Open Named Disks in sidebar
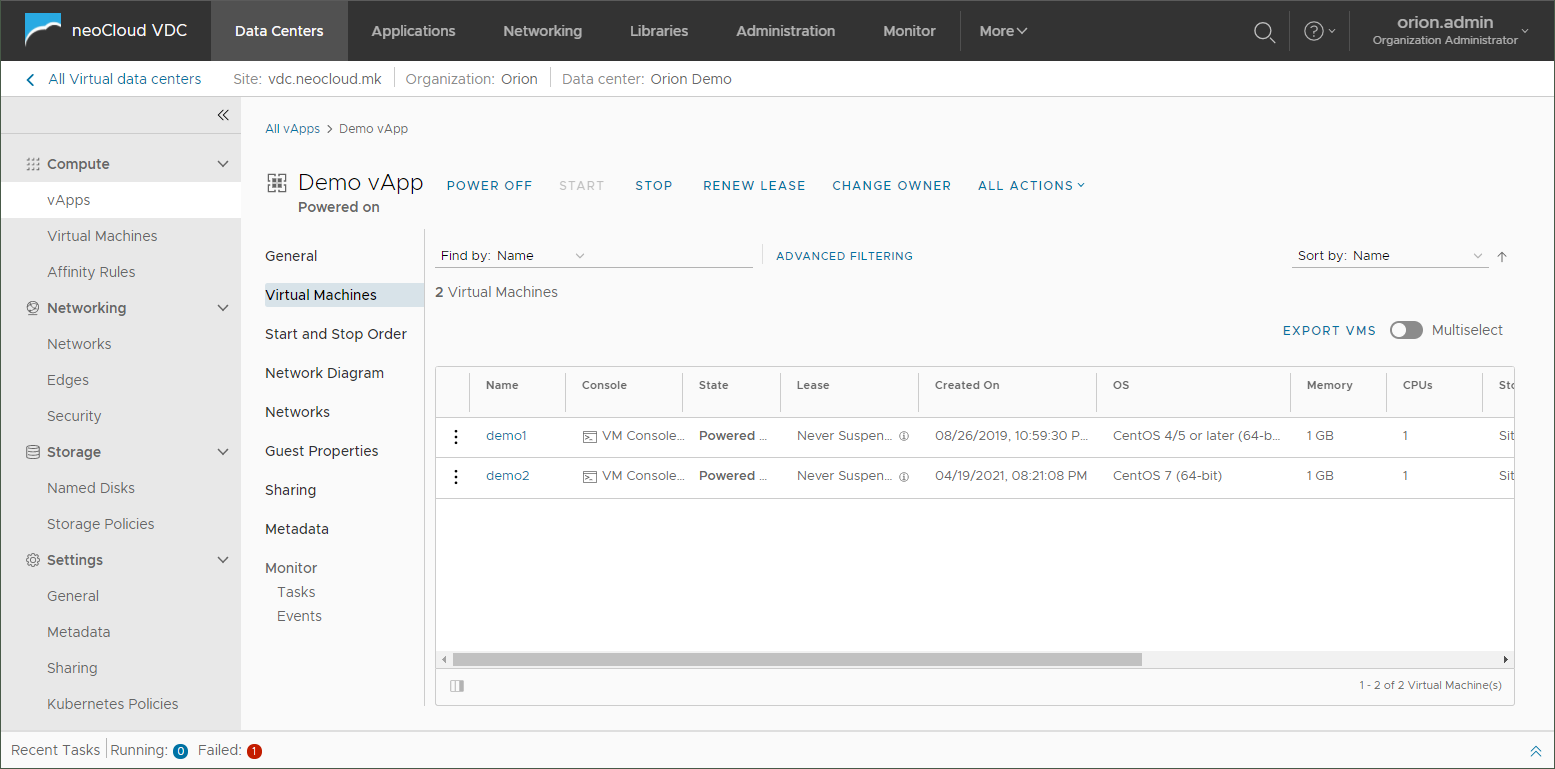The image size is (1555, 769). (91, 488)
